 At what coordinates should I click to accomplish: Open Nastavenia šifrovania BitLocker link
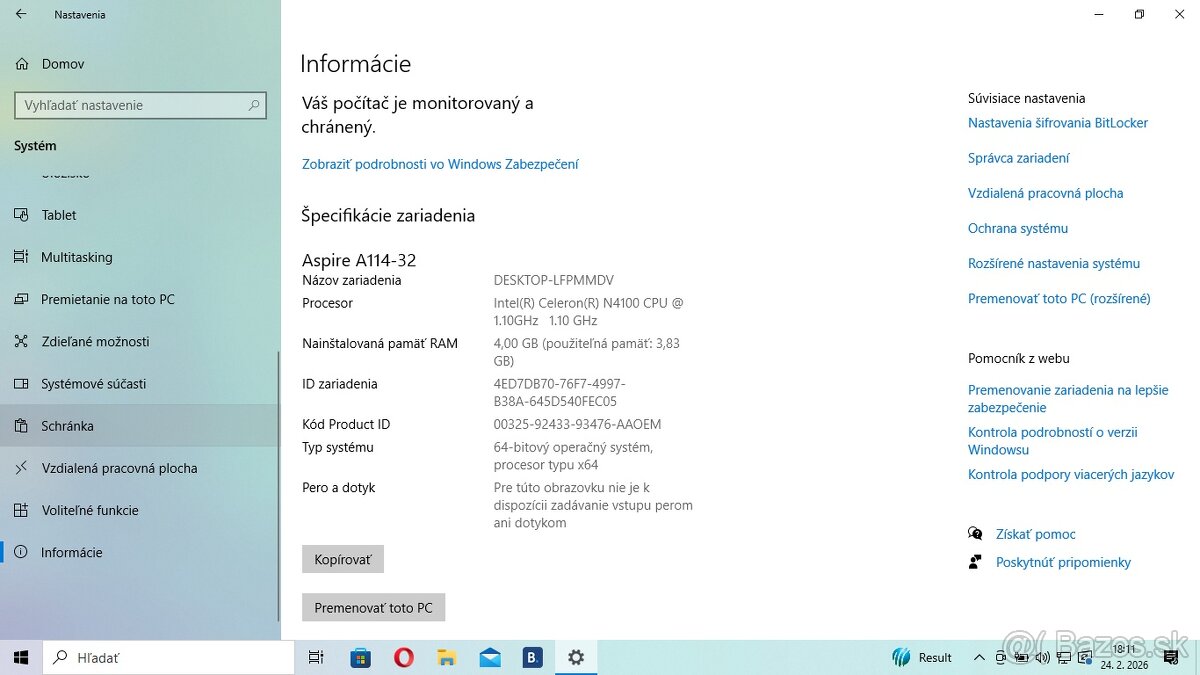(1058, 123)
